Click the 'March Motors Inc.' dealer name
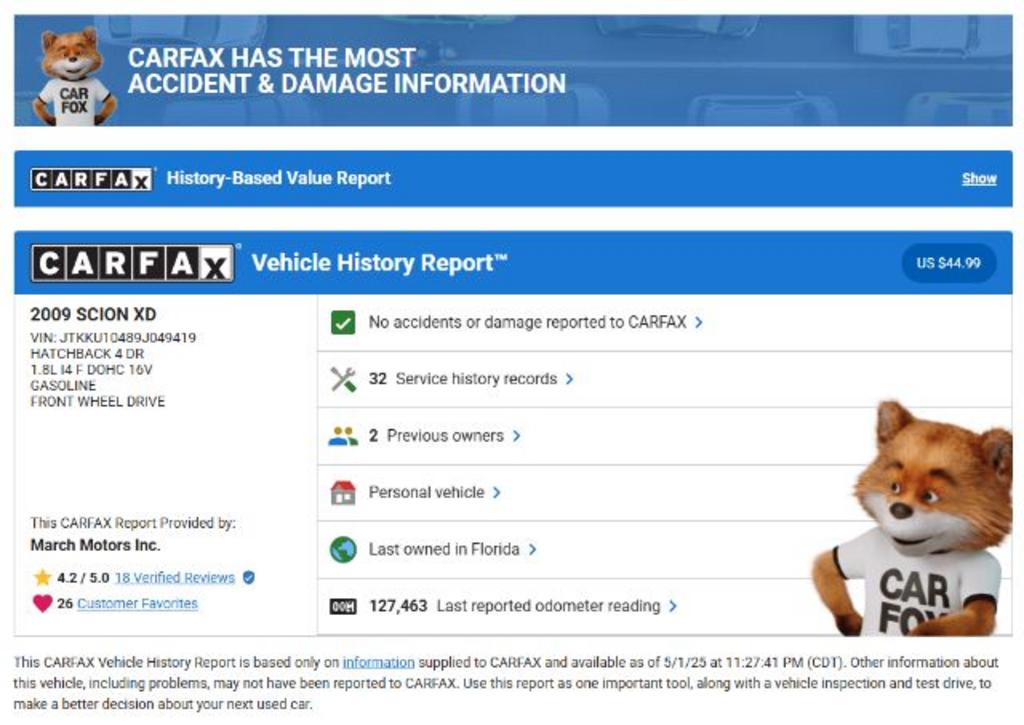Viewport: 1024px width, 725px height. click(x=95, y=545)
